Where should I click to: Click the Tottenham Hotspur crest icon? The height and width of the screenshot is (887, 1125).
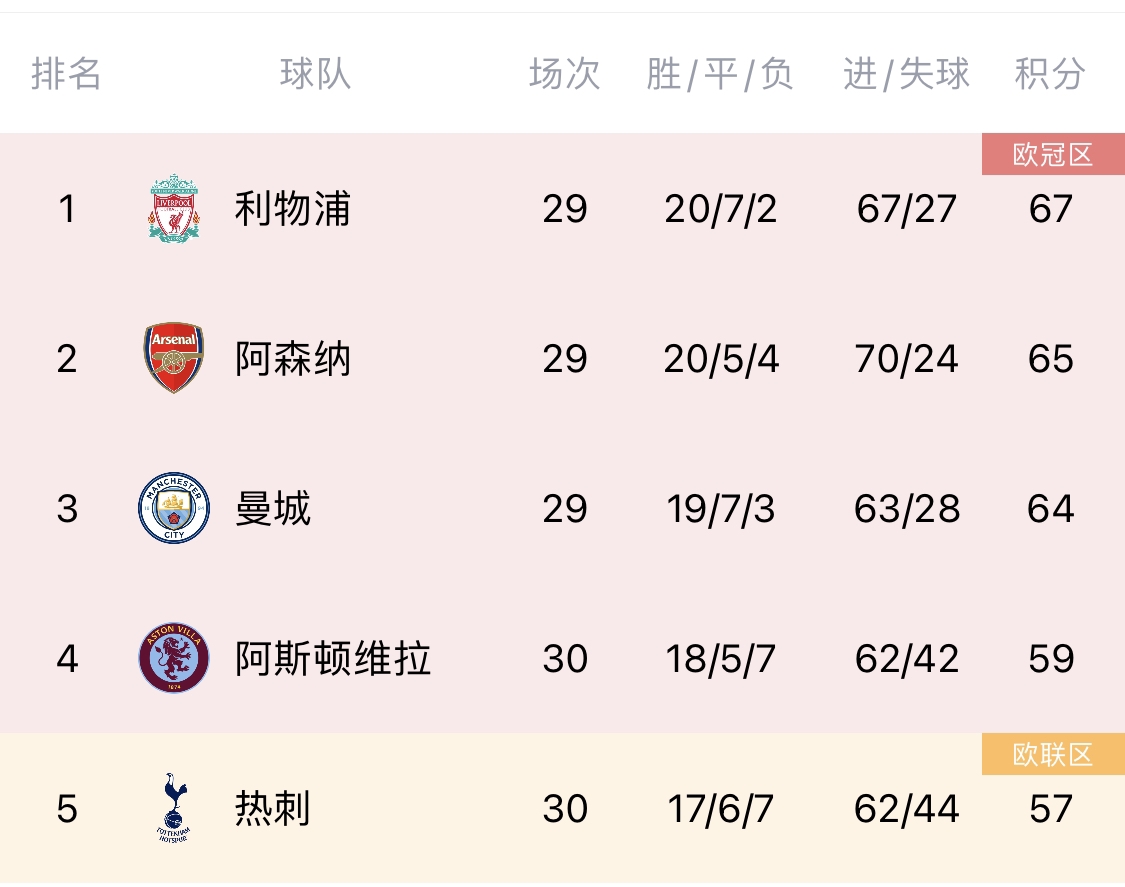[176, 808]
